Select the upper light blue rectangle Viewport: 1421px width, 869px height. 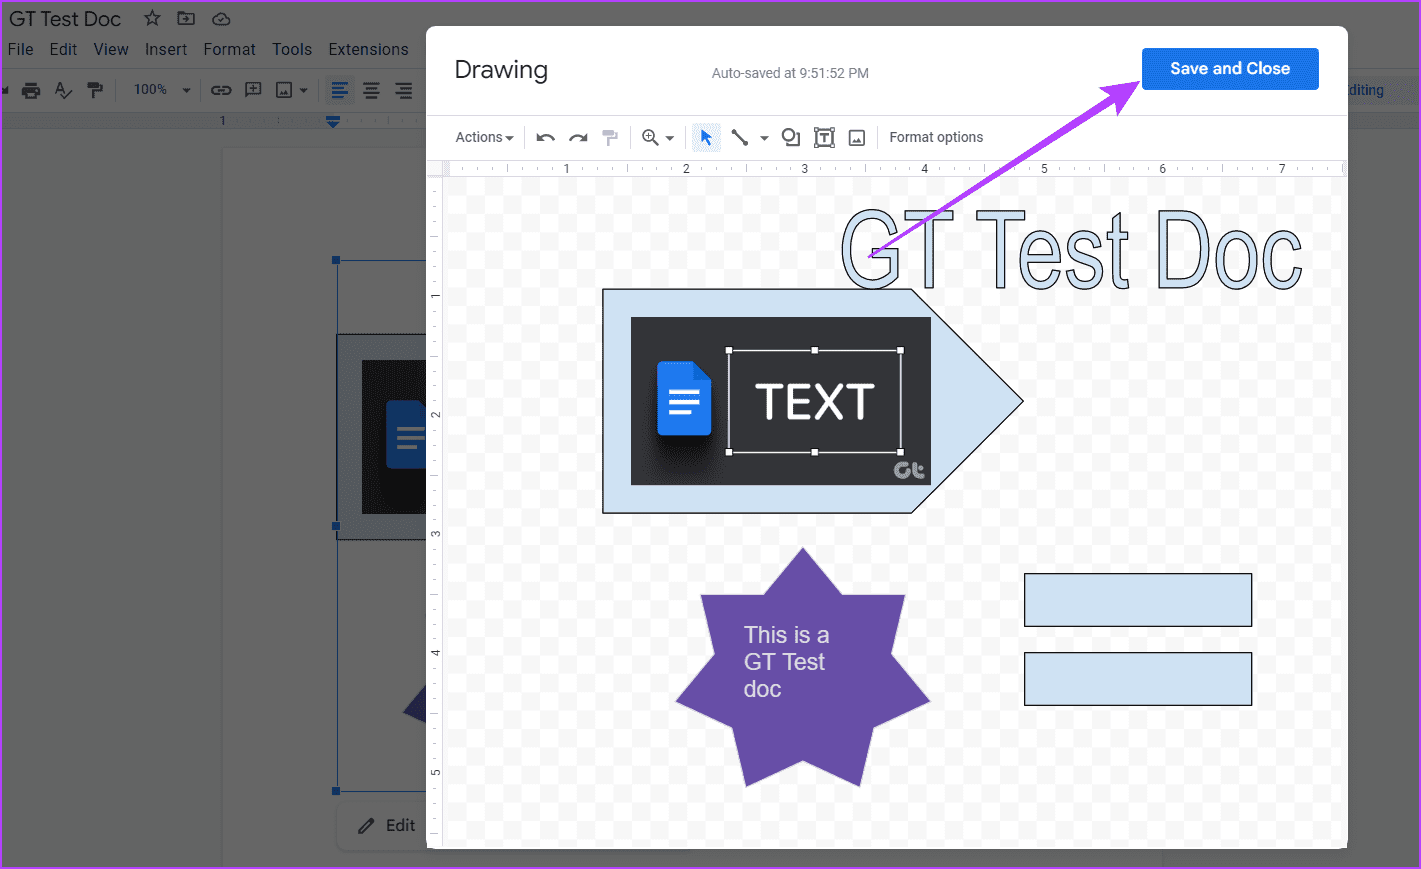point(1138,600)
